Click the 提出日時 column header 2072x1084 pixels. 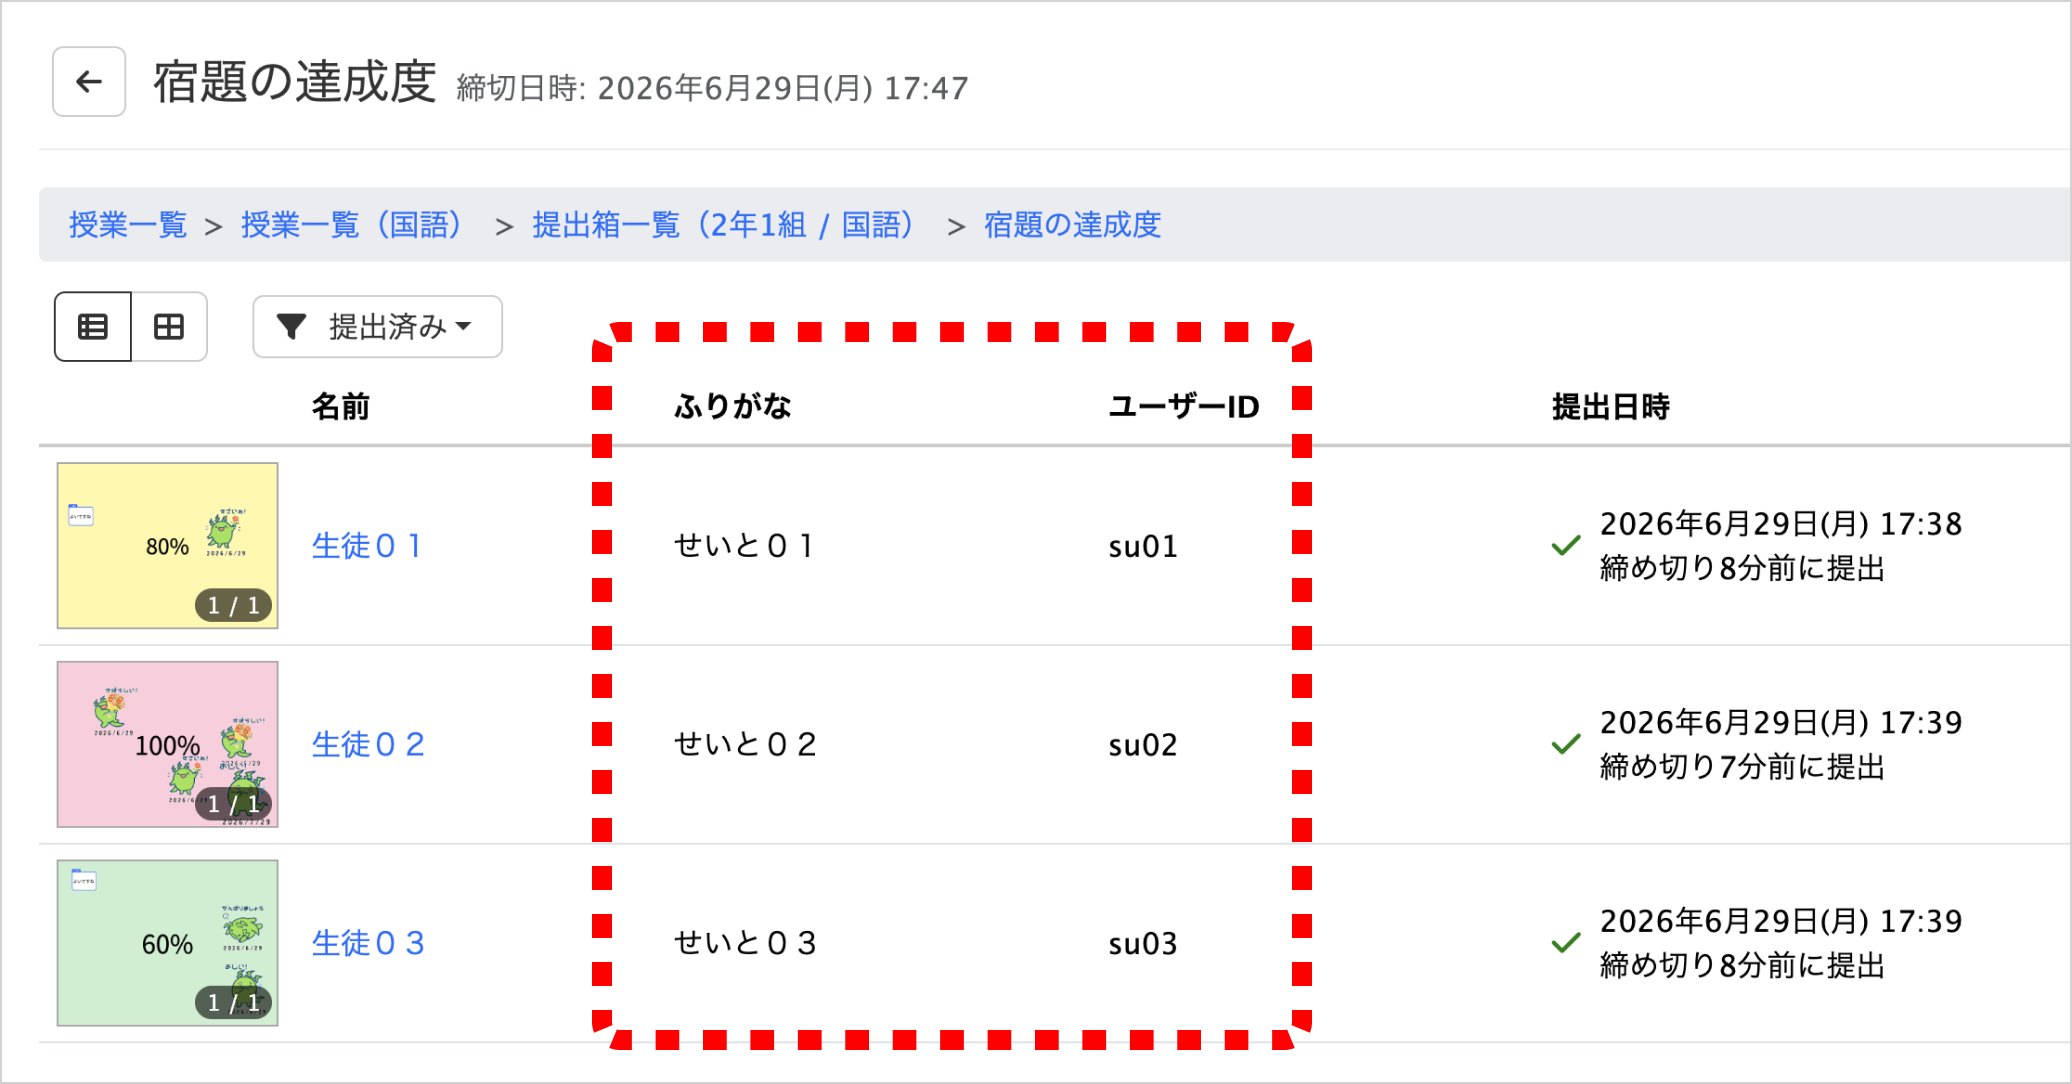[x=1611, y=407]
